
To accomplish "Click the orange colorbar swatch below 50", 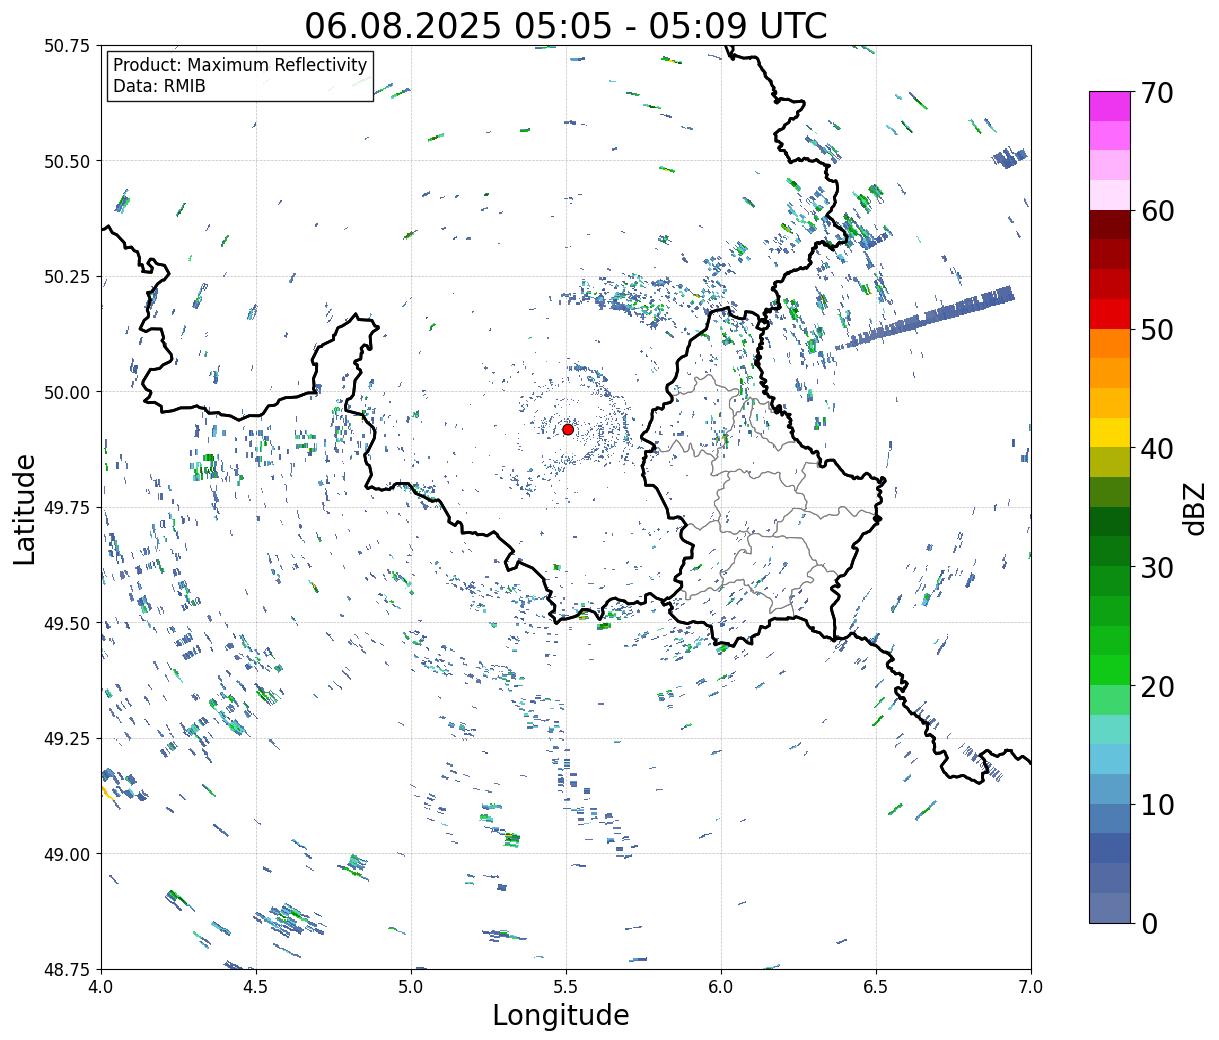I will tap(1110, 344).
